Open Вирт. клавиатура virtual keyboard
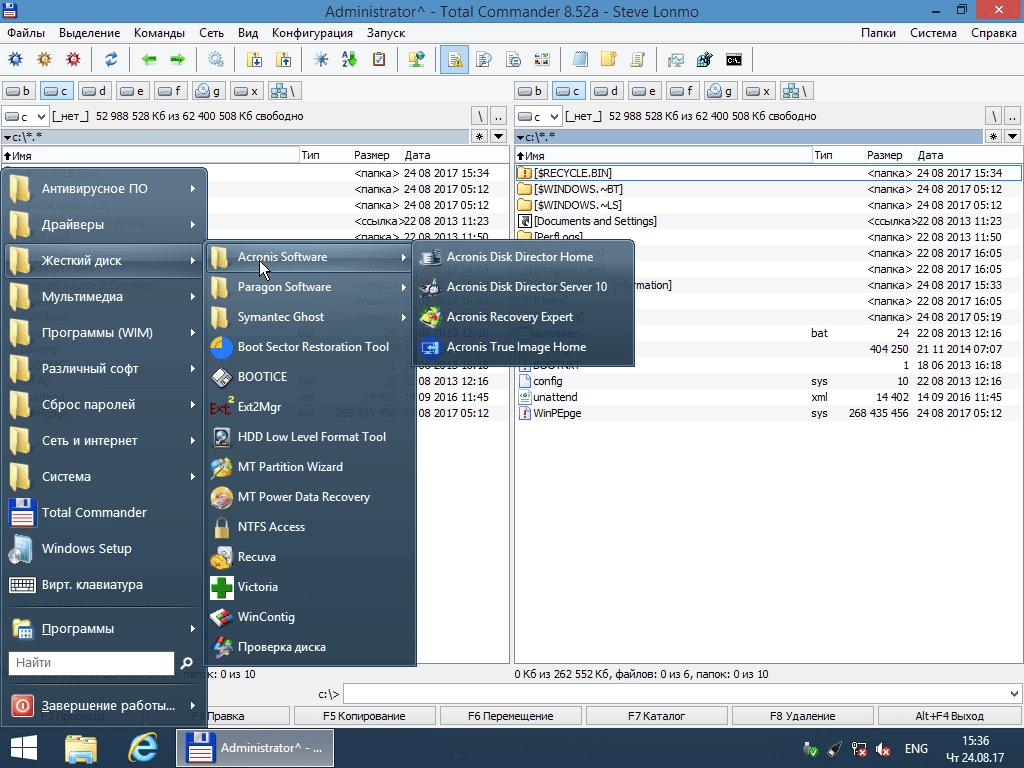Image resolution: width=1024 pixels, height=768 pixels. click(104, 584)
